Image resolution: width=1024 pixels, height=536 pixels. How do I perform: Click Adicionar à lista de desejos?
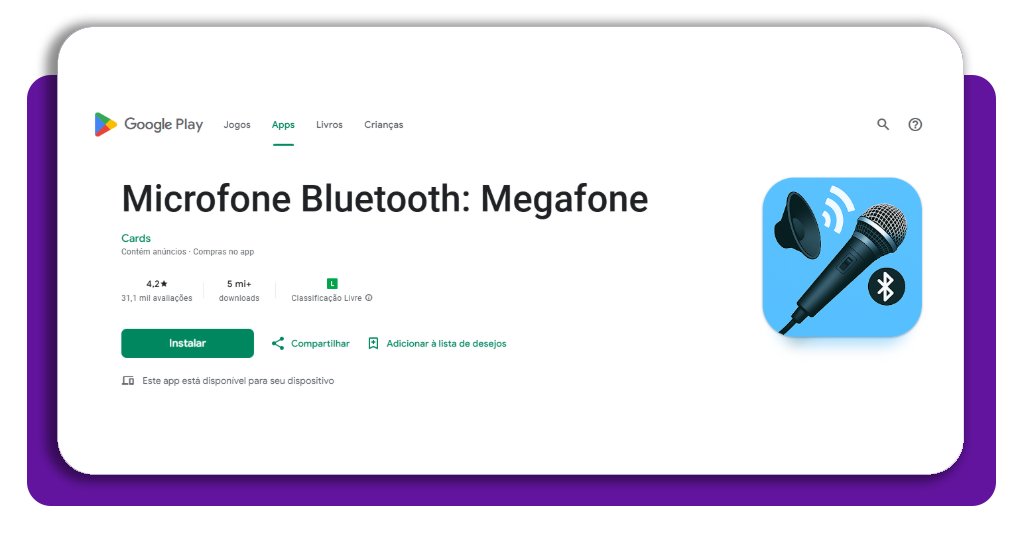tap(446, 343)
